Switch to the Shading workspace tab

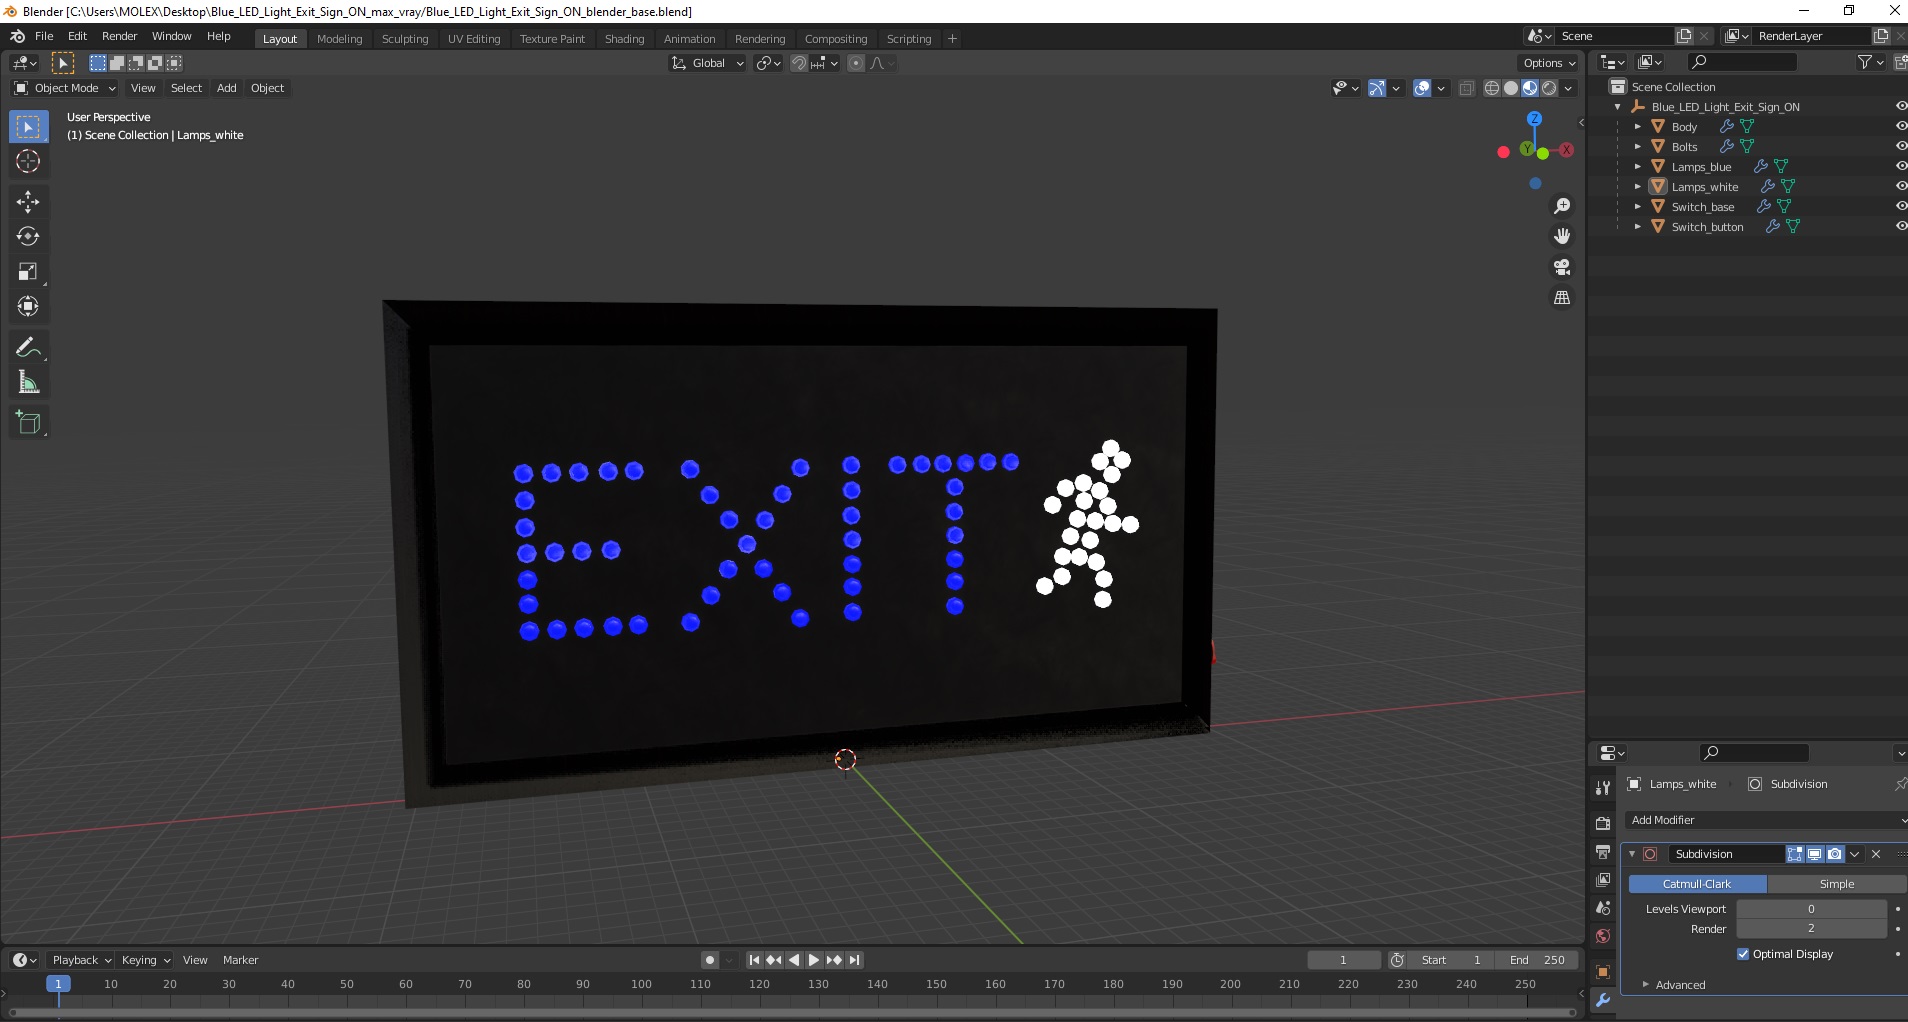click(624, 39)
